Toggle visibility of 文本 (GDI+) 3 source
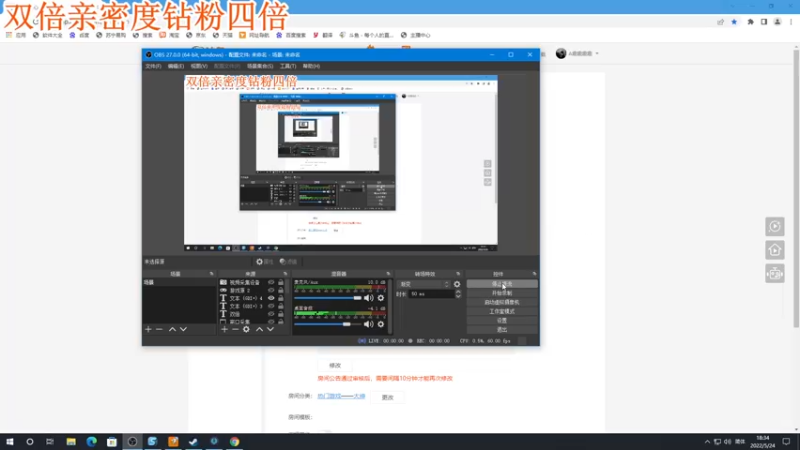This screenshot has width=800, height=450. [x=271, y=306]
